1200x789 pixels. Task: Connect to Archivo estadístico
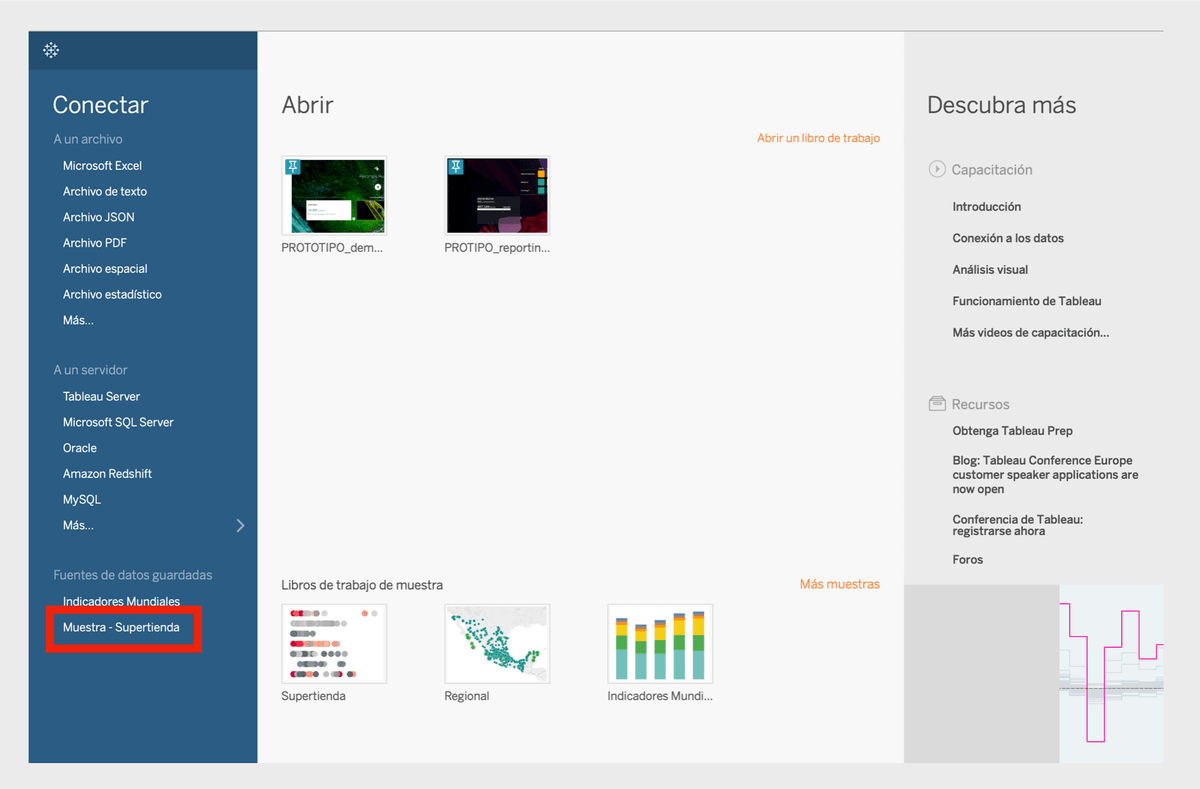tap(112, 295)
